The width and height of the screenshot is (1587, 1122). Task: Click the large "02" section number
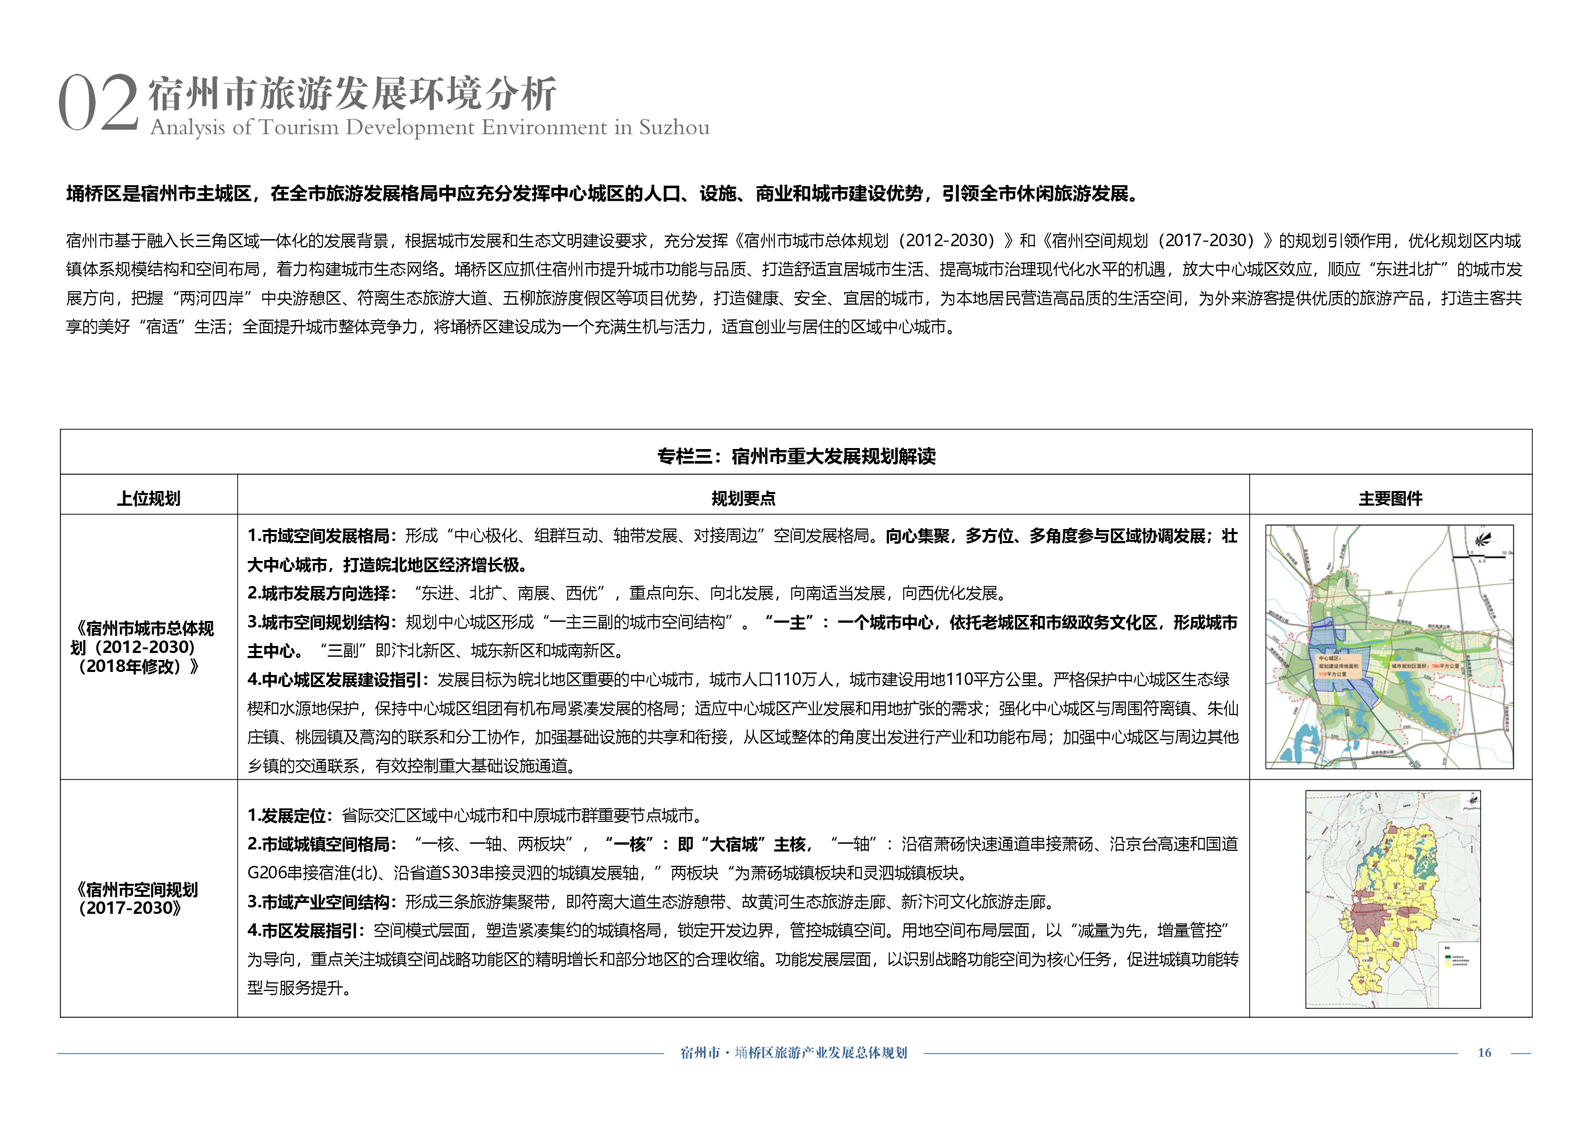coord(97,104)
